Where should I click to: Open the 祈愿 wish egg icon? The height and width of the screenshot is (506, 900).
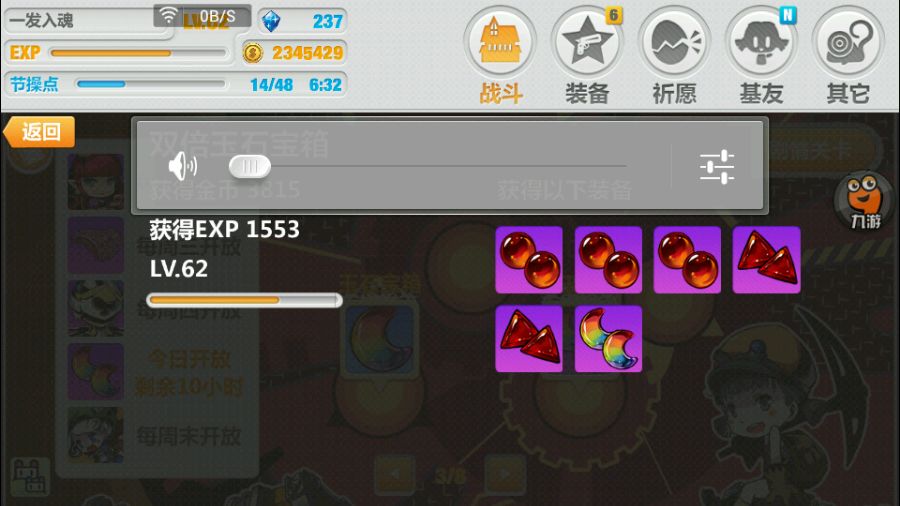coord(673,42)
